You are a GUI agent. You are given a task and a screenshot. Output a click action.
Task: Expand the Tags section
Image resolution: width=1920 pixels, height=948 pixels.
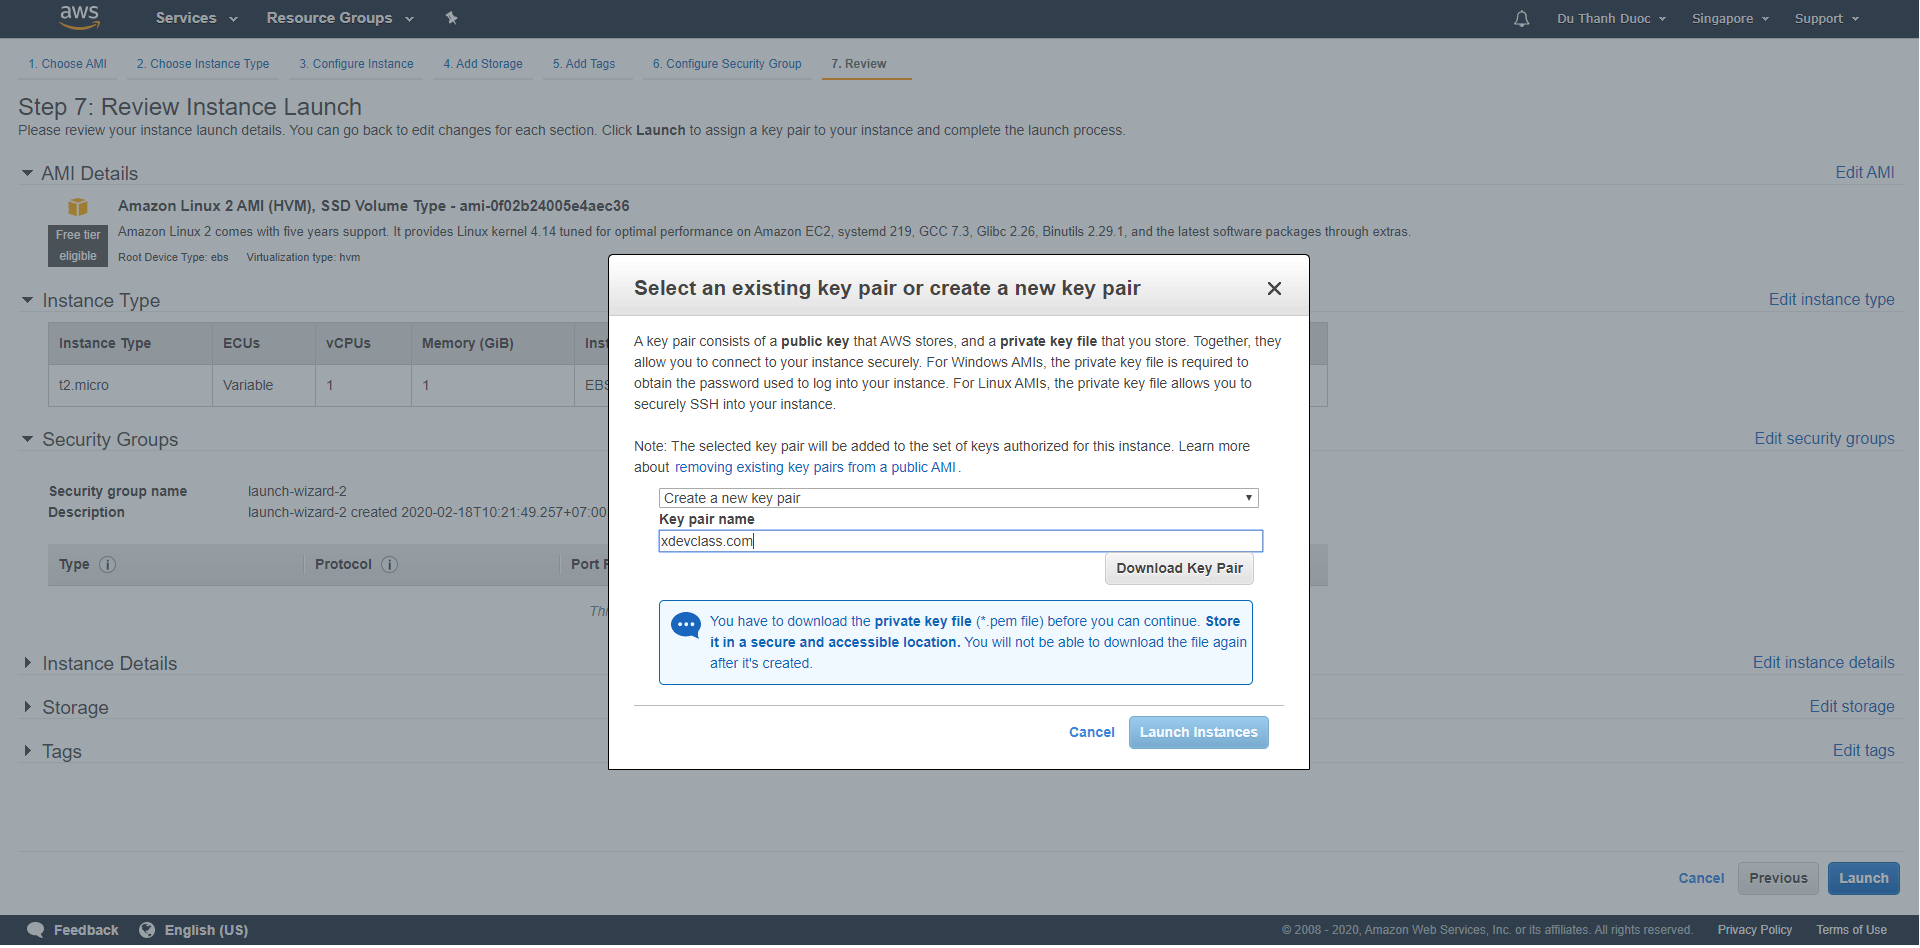tap(27, 751)
